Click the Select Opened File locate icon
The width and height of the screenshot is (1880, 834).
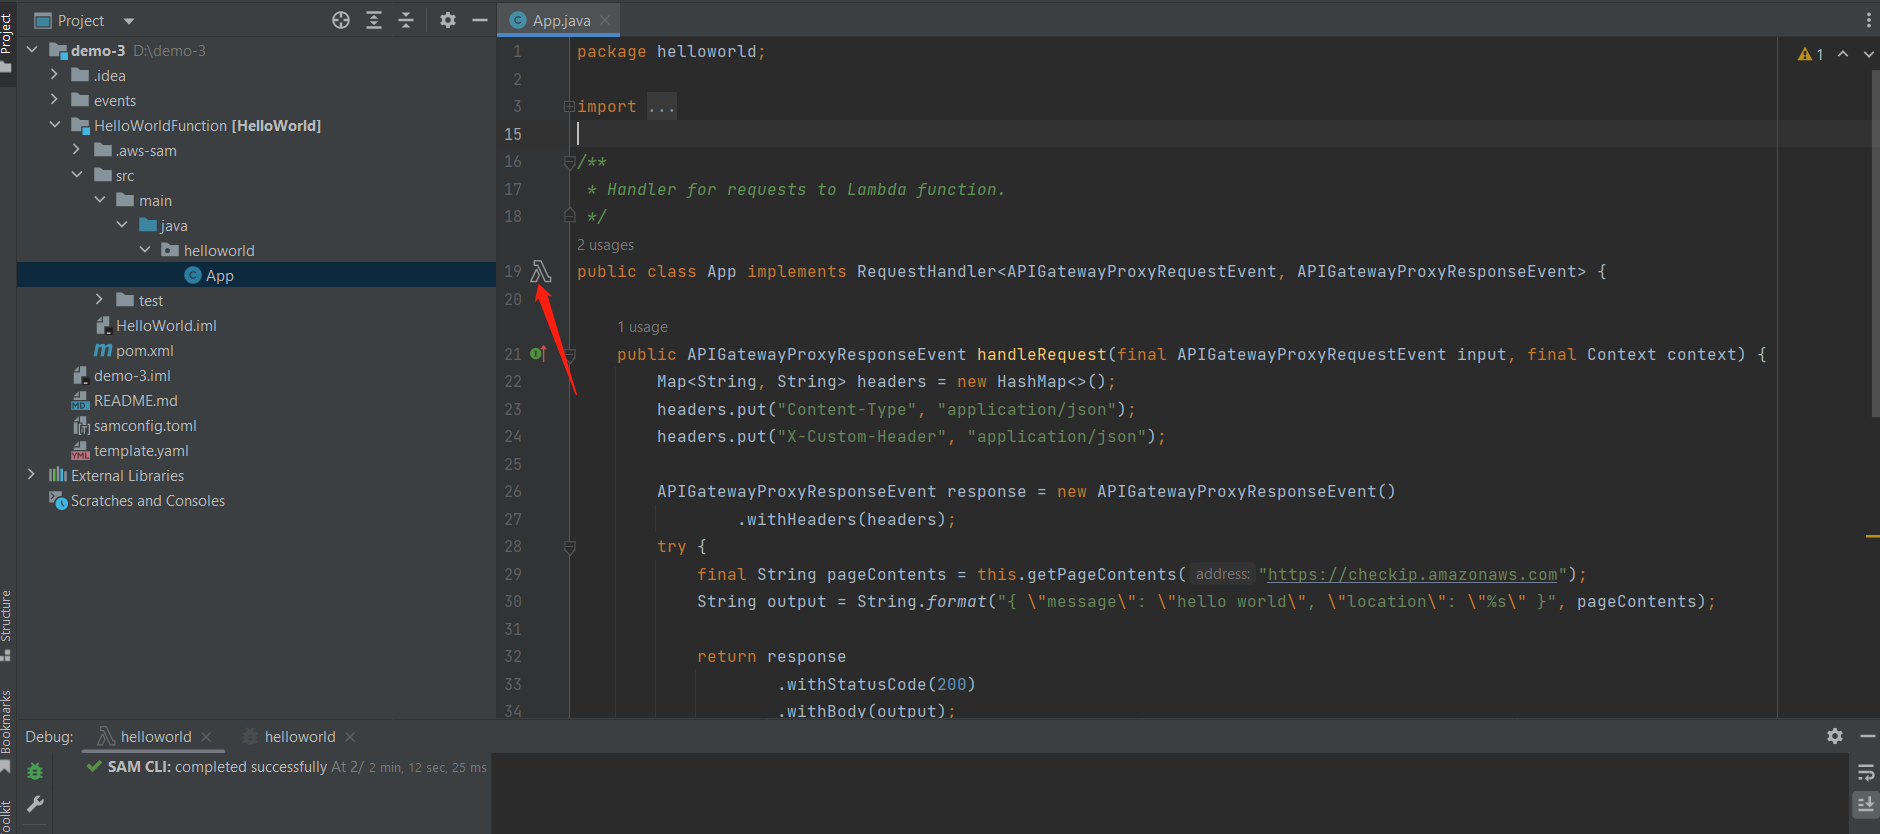pos(341,20)
